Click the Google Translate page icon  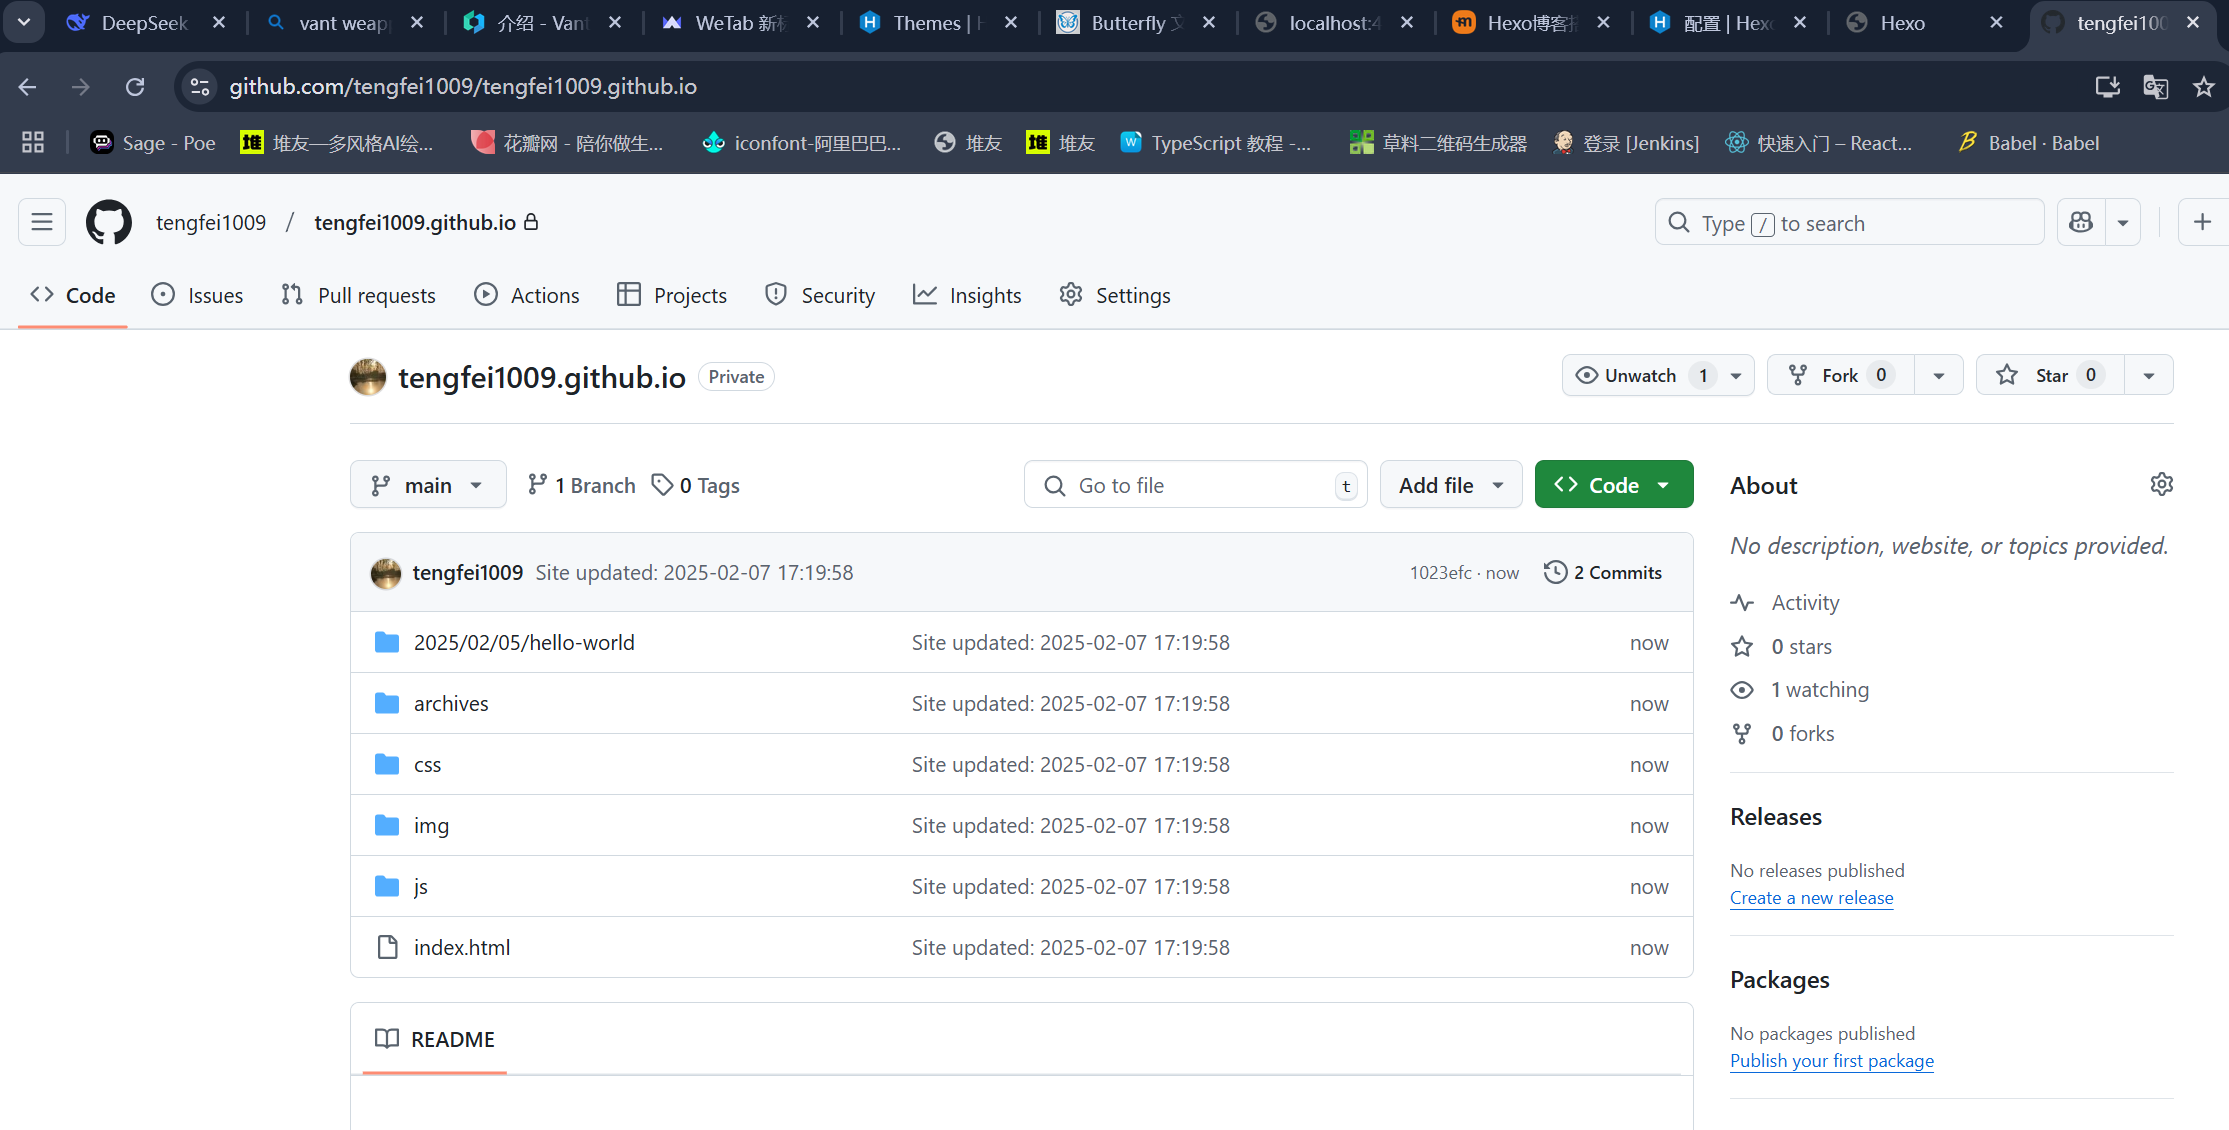(2155, 87)
